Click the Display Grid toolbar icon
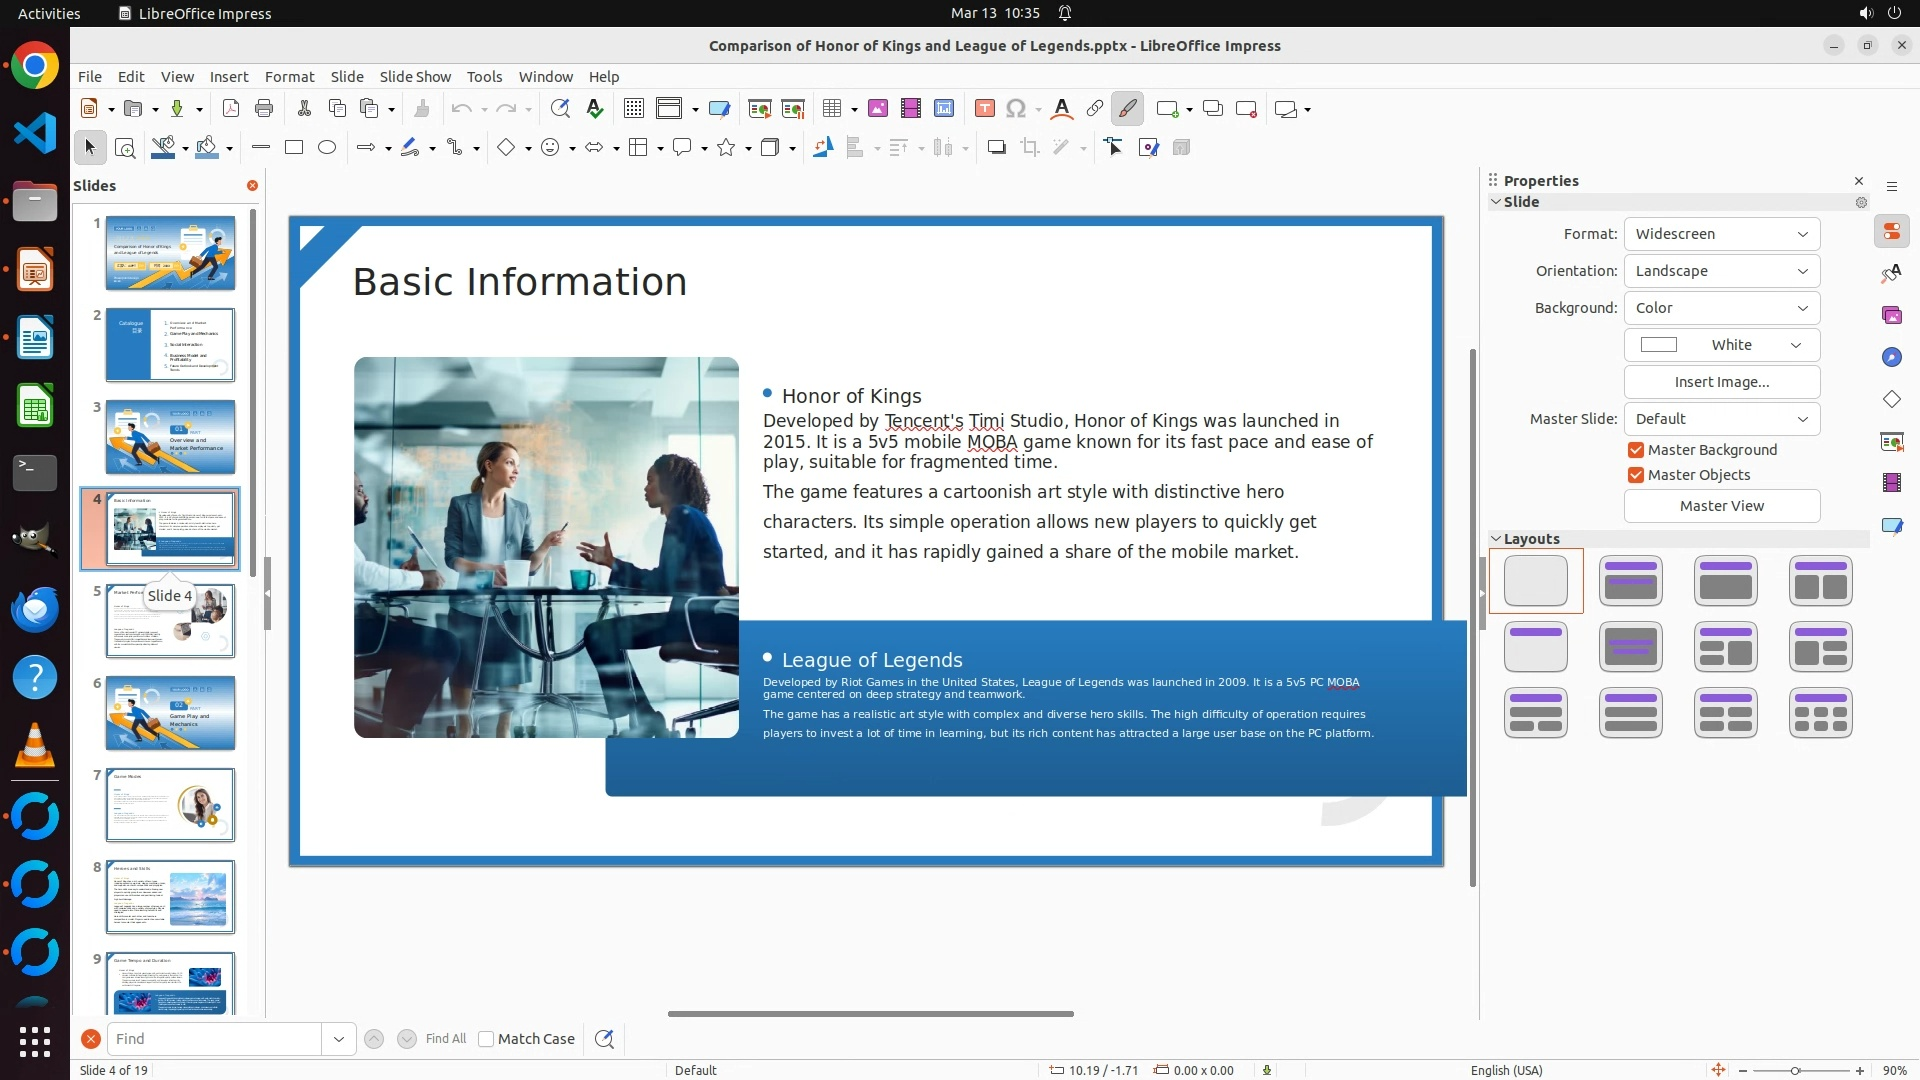Viewport: 1920px width, 1080px height. (x=633, y=109)
